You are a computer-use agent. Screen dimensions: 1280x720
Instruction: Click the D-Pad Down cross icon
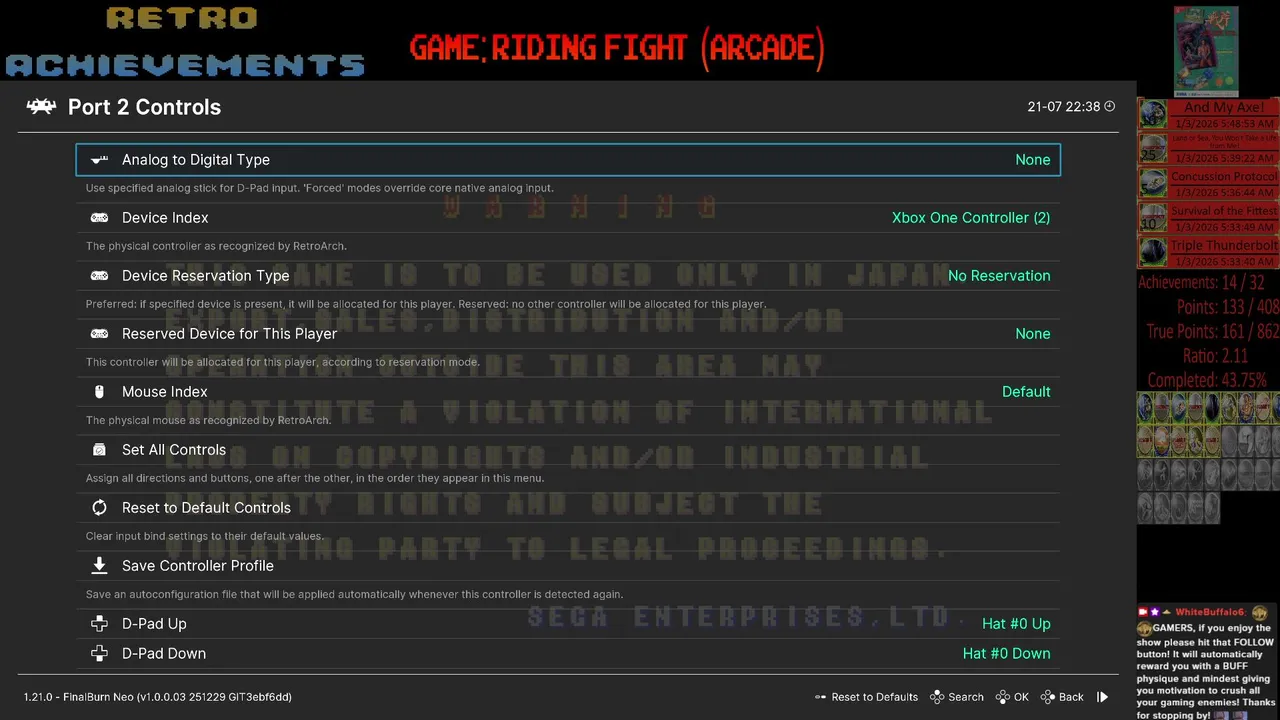(99, 654)
